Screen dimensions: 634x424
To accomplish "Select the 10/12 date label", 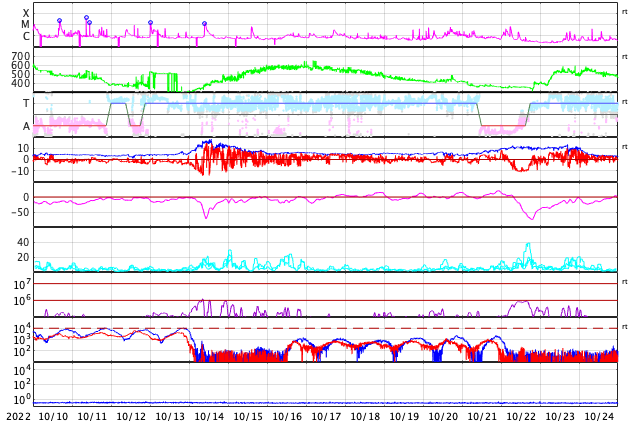I will coord(131,416).
